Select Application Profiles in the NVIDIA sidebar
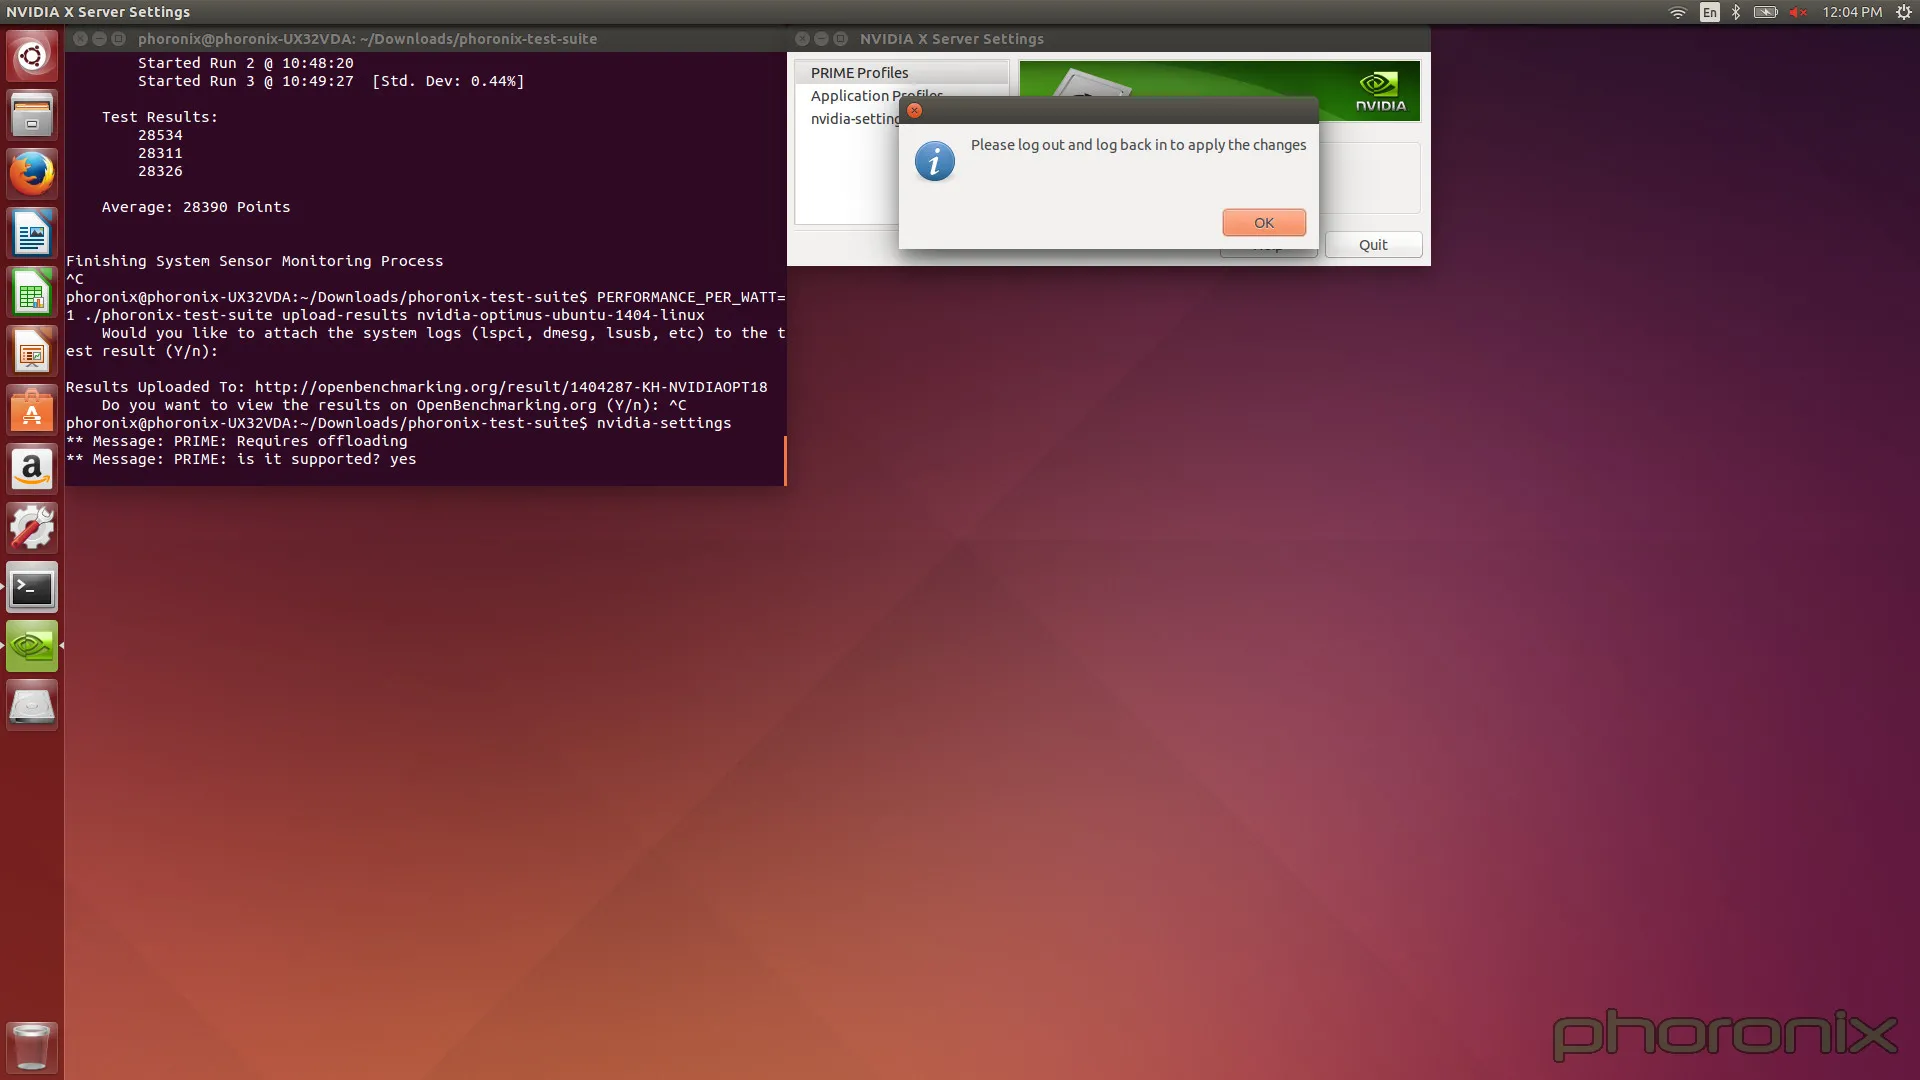 [x=877, y=96]
